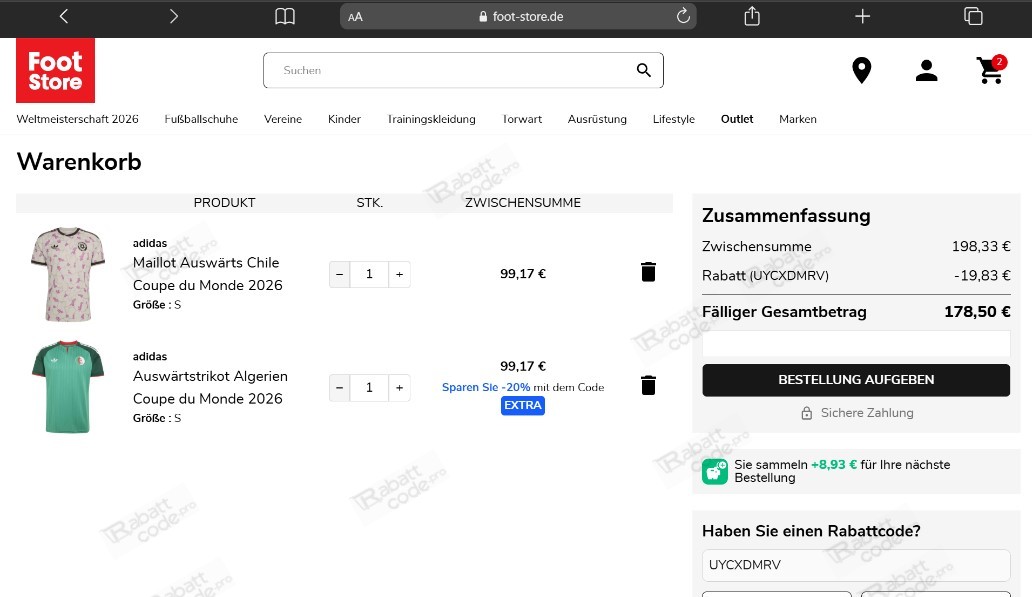Click the Chile jersey quantity field
This screenshot has height=597, width=1032.
[x=369, y=274]
